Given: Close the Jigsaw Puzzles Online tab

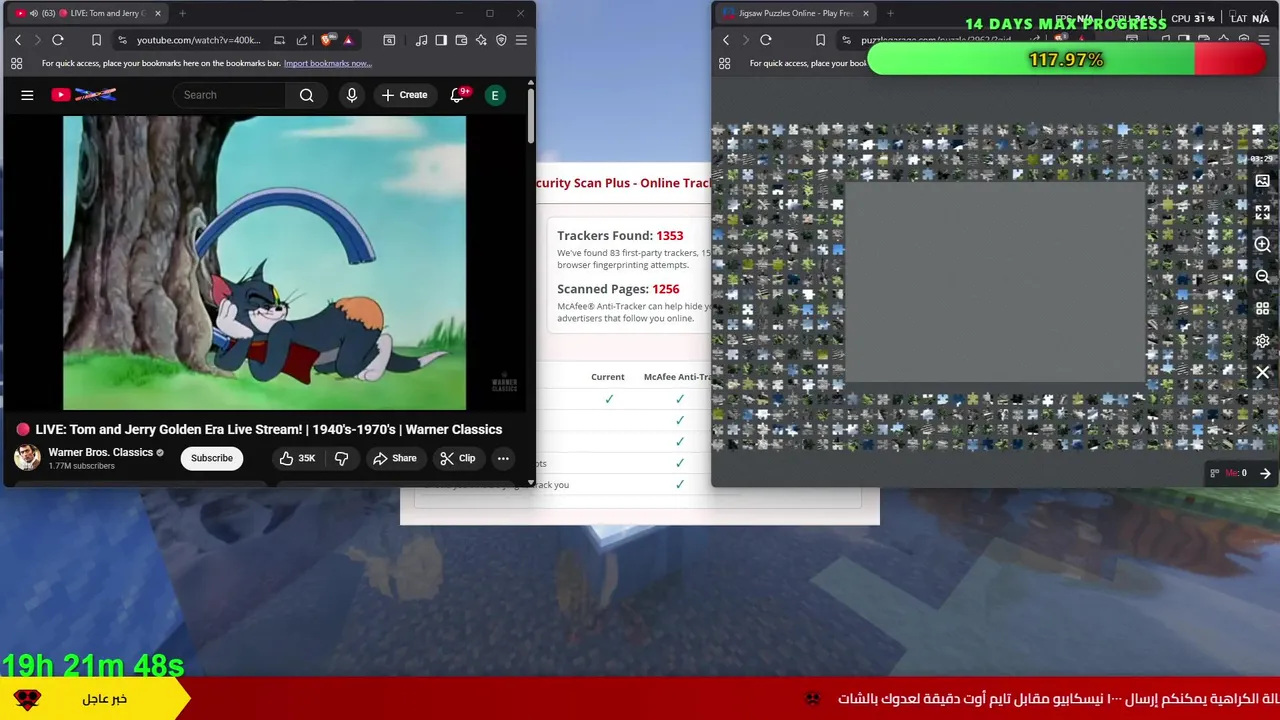Looking at the screenshot, I should [865, 13].
